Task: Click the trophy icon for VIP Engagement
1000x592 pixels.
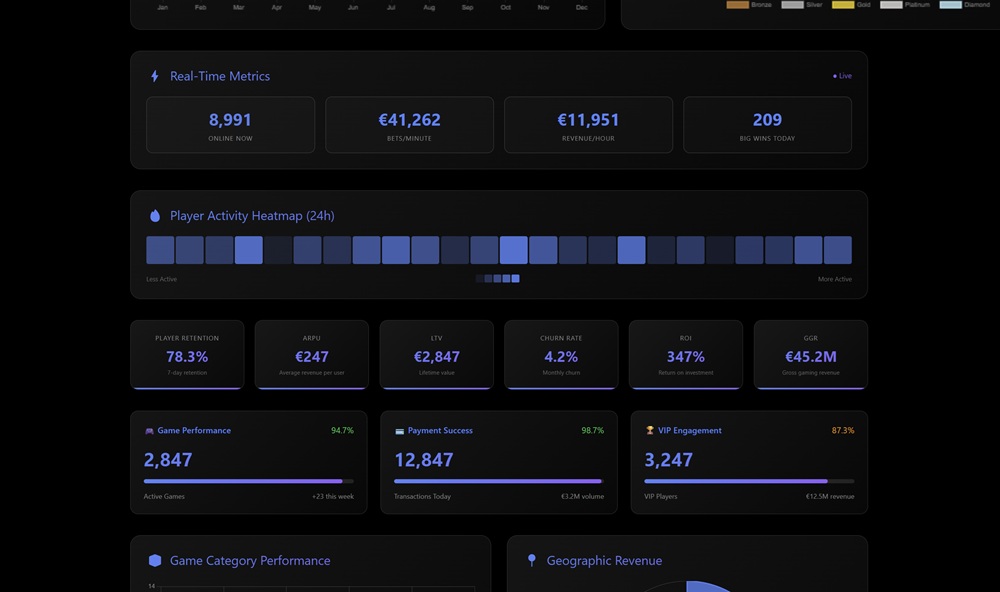Action: coord(650,431)
